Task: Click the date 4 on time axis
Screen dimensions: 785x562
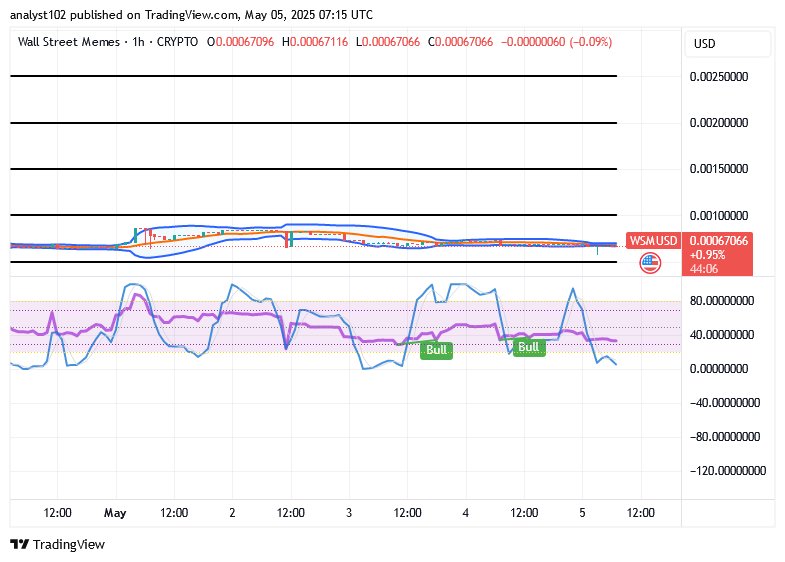Action: pos(466,513)
